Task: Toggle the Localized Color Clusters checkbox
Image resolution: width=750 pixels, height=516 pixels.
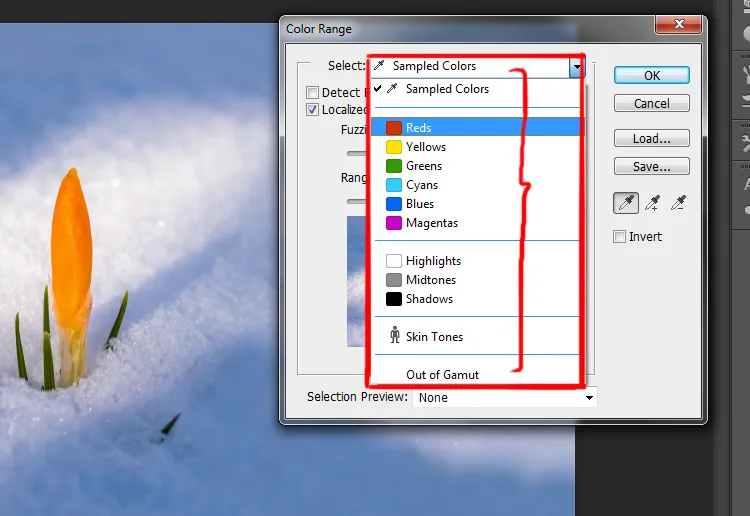Action: 312,110
